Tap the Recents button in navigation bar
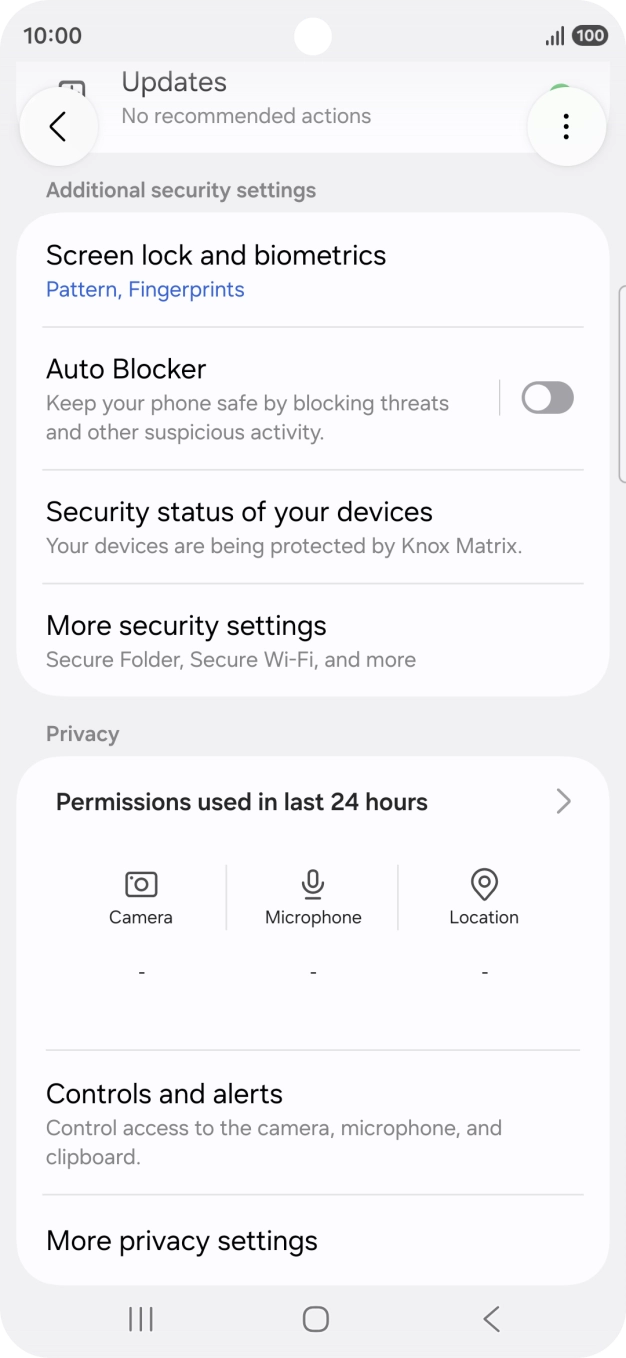Screen dimensions: 626x1358 pyautogui.click(x=140, y=1319)
